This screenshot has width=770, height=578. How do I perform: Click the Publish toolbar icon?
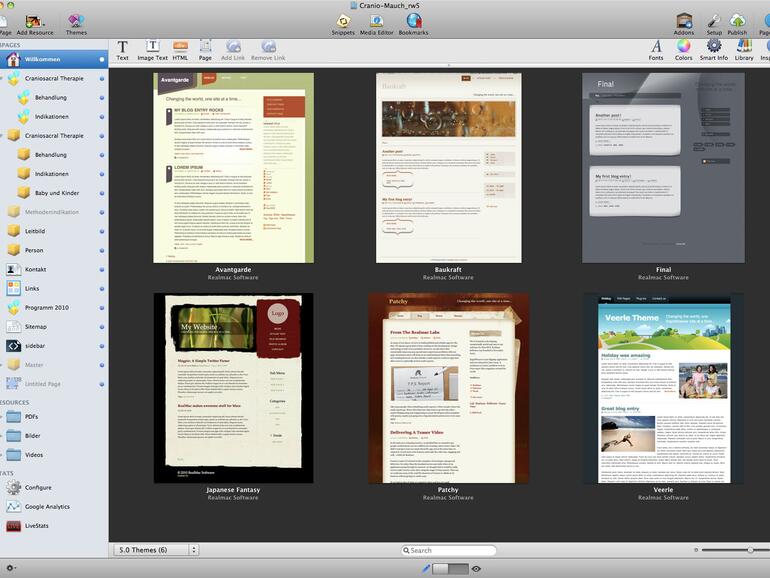tap(737, 22)
